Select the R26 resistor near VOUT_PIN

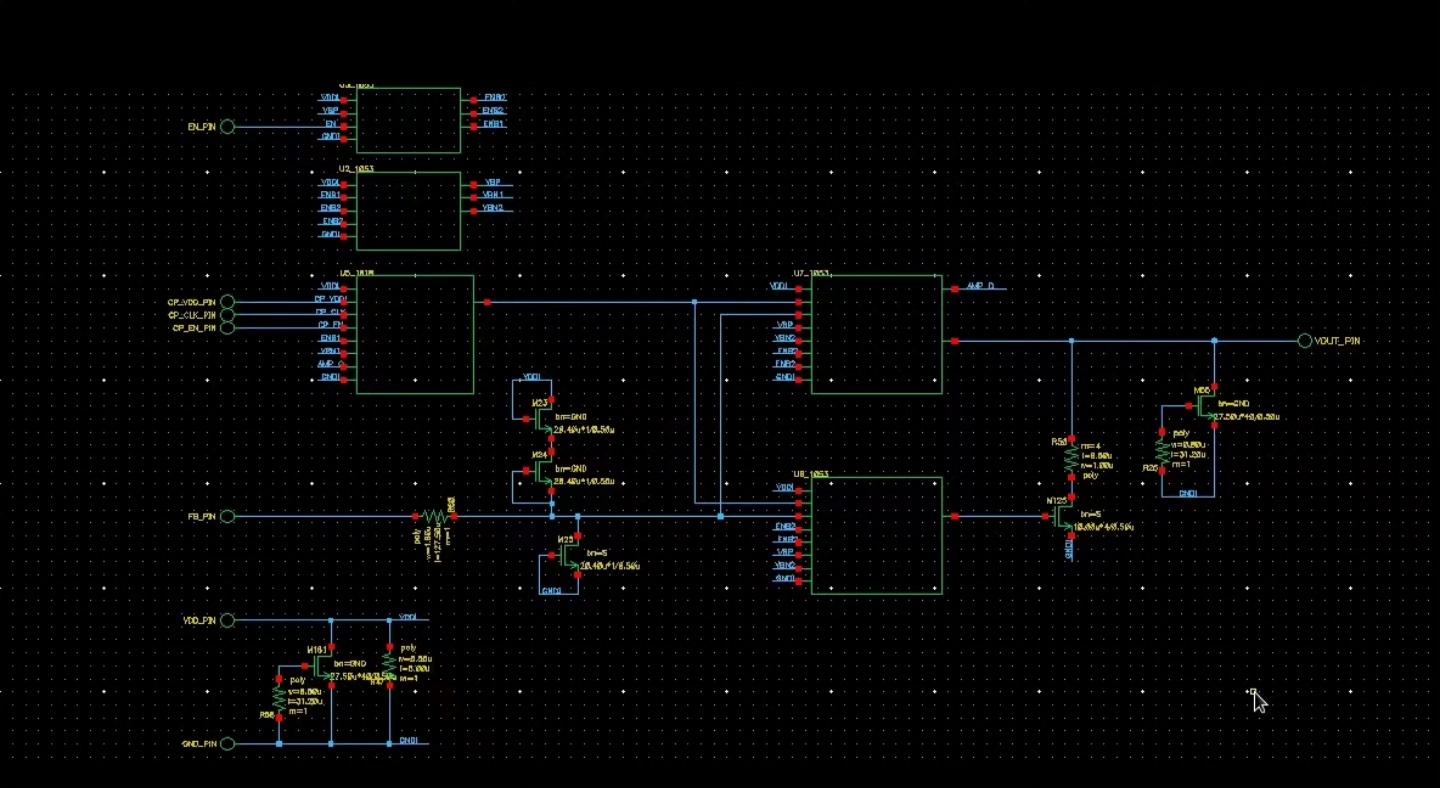1161,451
